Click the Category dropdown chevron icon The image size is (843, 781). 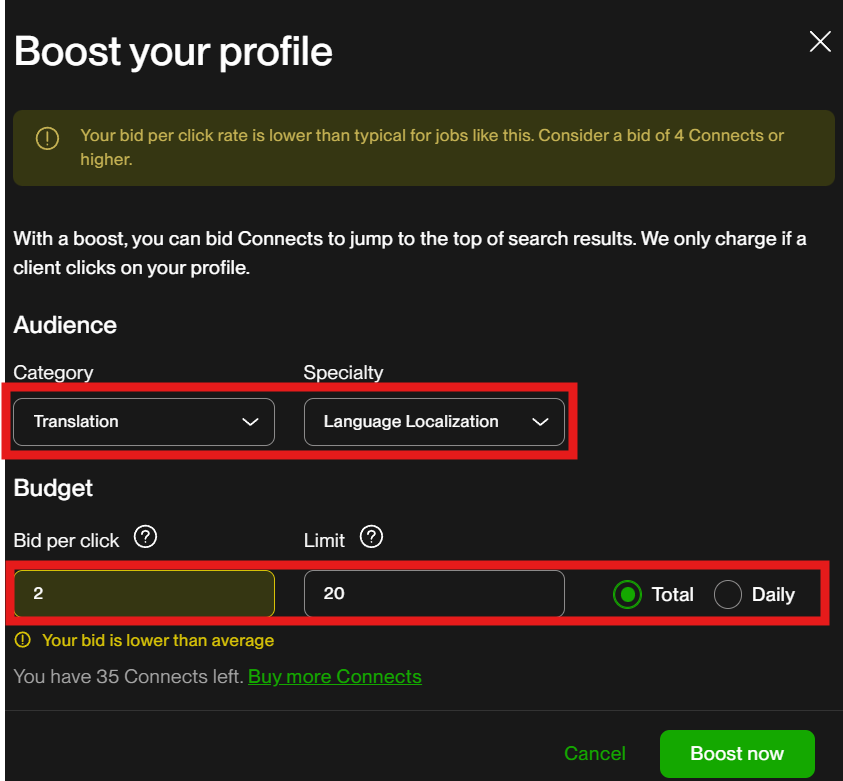pyautogui.click(x=251, y=421)
